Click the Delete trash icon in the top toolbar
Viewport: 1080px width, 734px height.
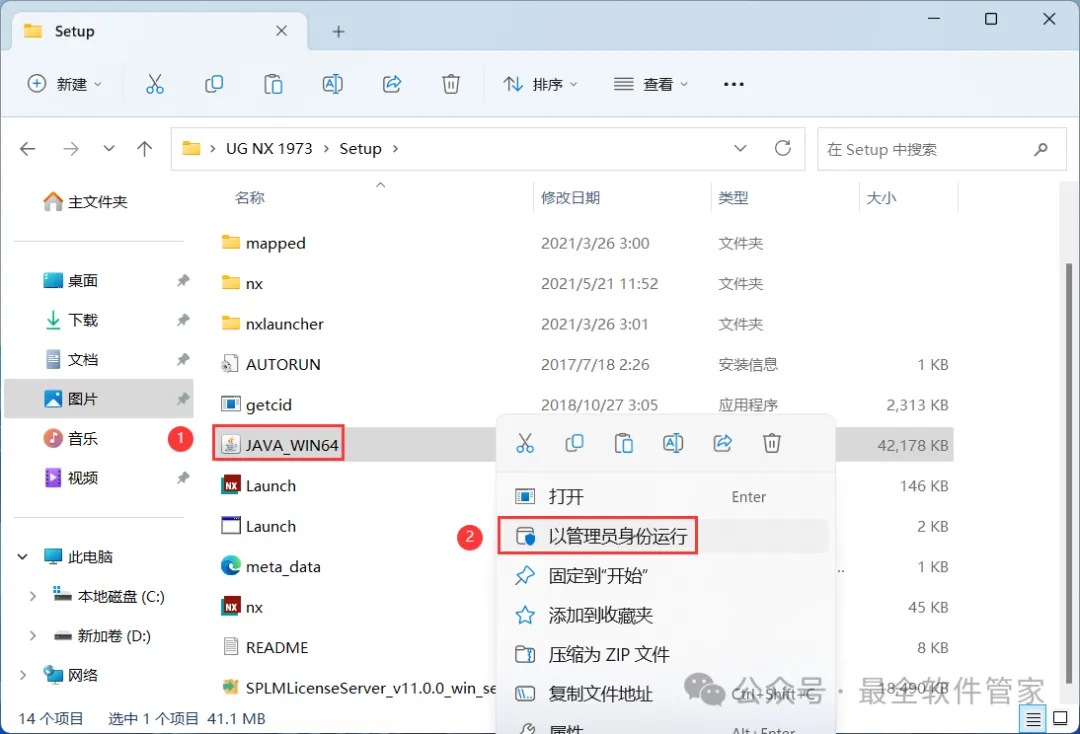450,84
